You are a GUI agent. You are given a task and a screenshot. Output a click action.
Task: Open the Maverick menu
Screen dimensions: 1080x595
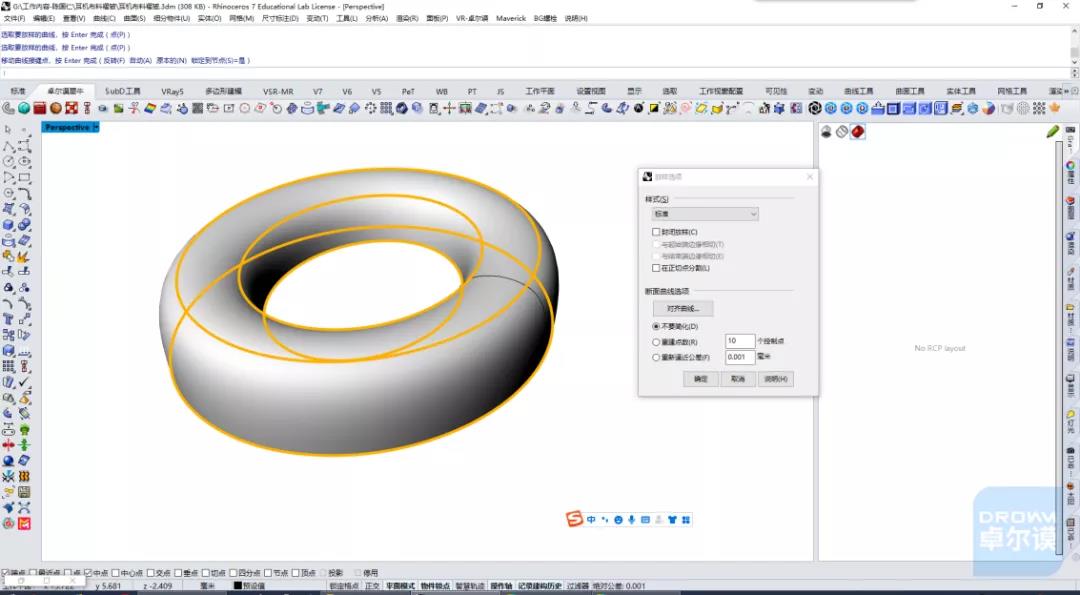[510, 19]
